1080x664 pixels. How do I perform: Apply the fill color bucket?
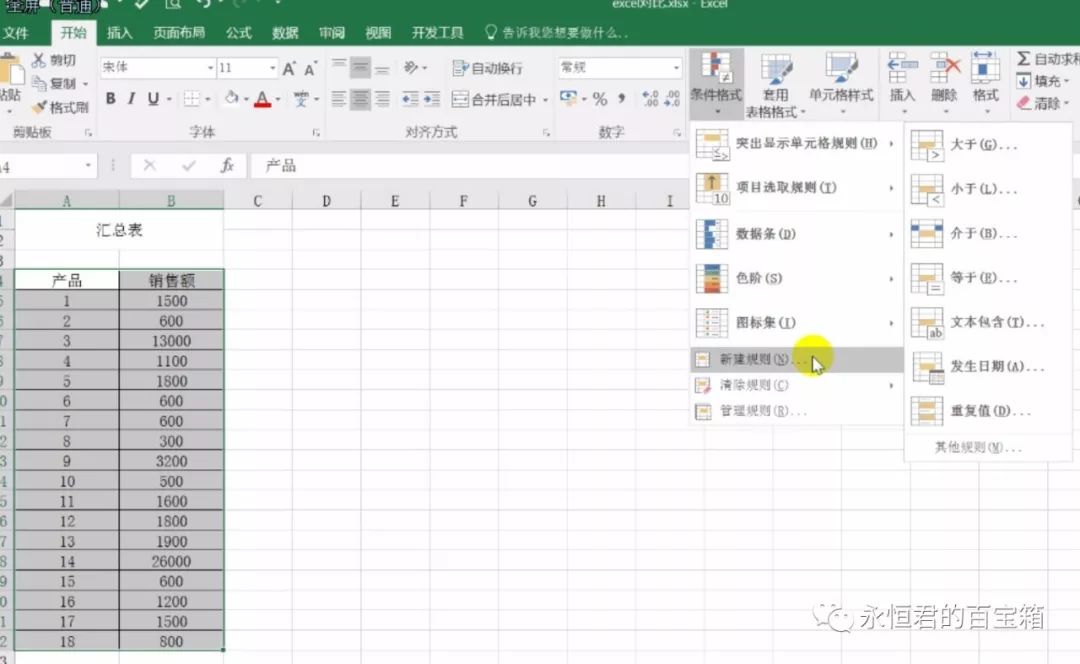(231, 98)
